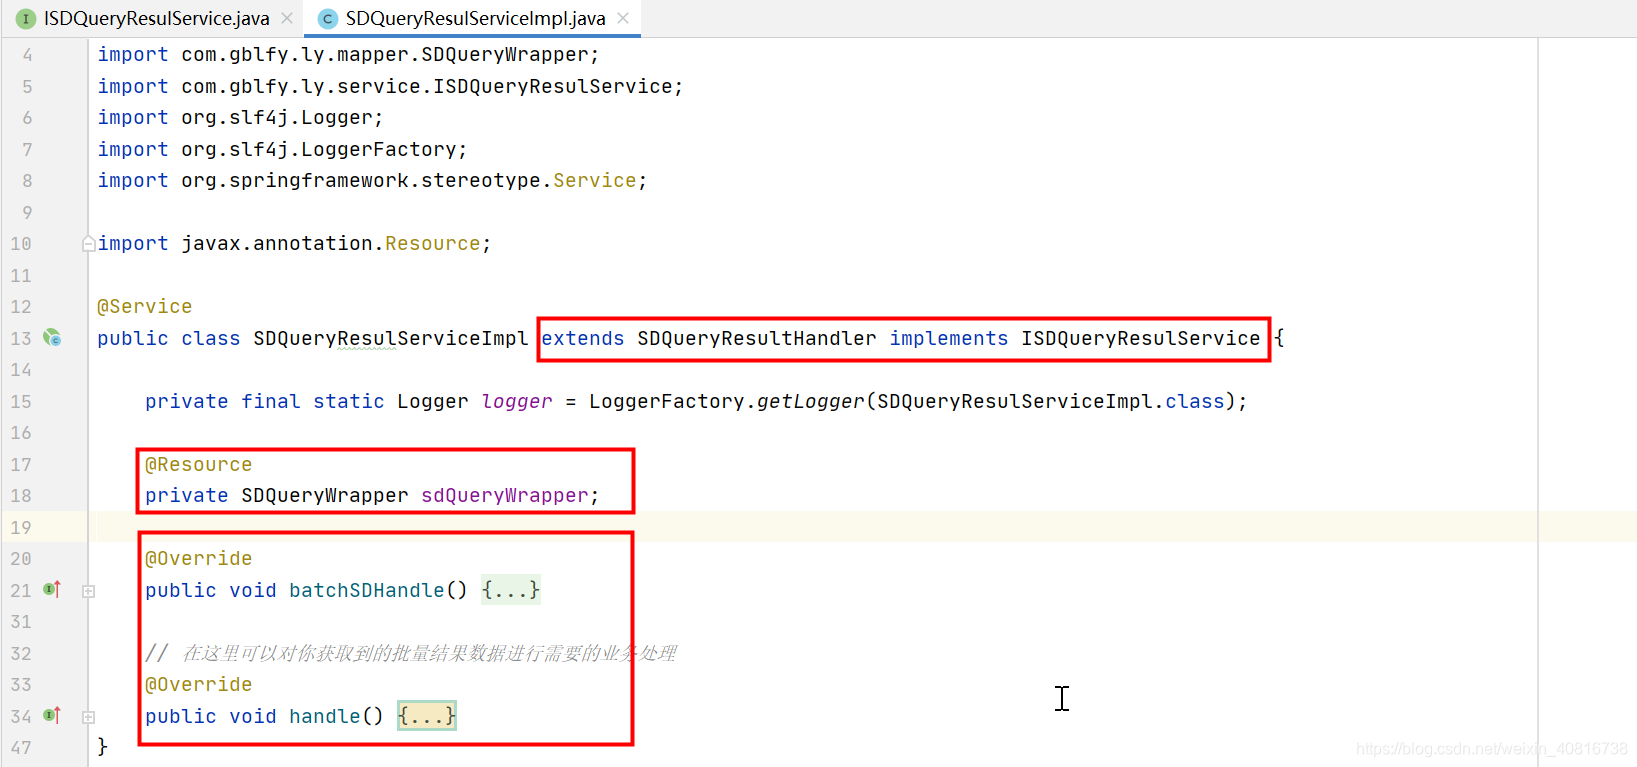Click the implements-method gutter icon on line 21
Viewport: 1637px width, 767px height.
tap(52, 590)
